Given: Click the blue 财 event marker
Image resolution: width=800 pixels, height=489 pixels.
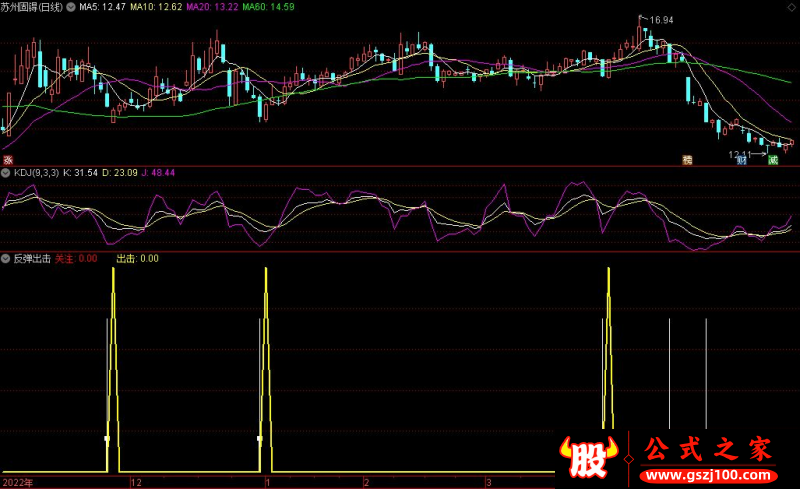Looking at the screenshot, I should coord(742,159).
